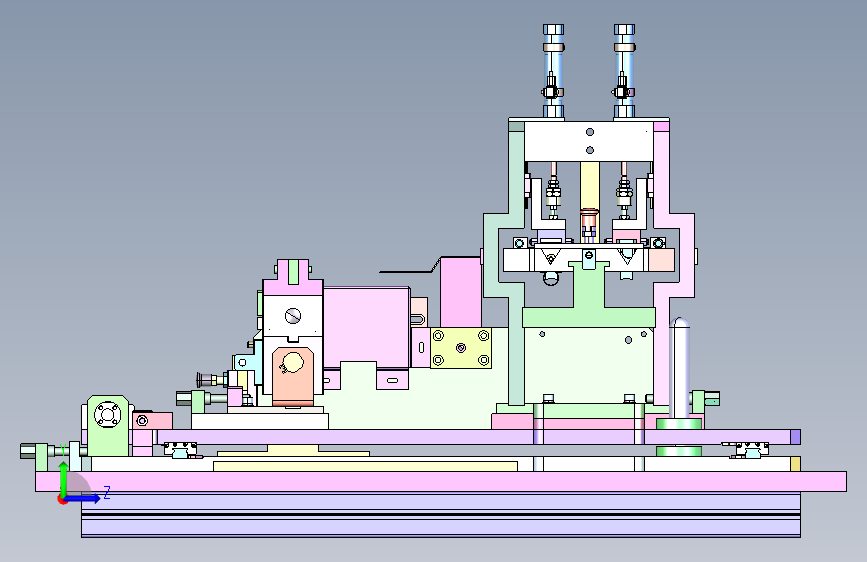The height and width of the screenshot is (562, 867).
Task: Pick the lavender aluminum extrusion base at bottom
Action: 441,514
